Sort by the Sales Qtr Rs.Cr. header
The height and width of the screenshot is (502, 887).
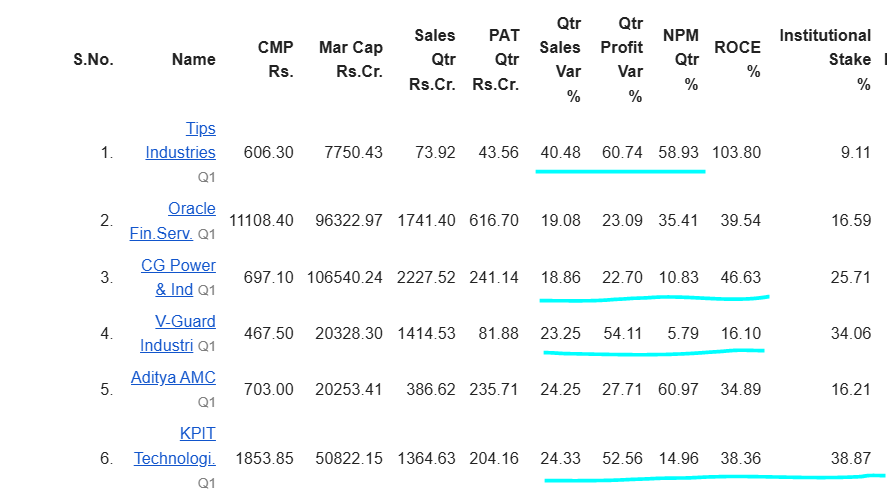pos(432,59)
